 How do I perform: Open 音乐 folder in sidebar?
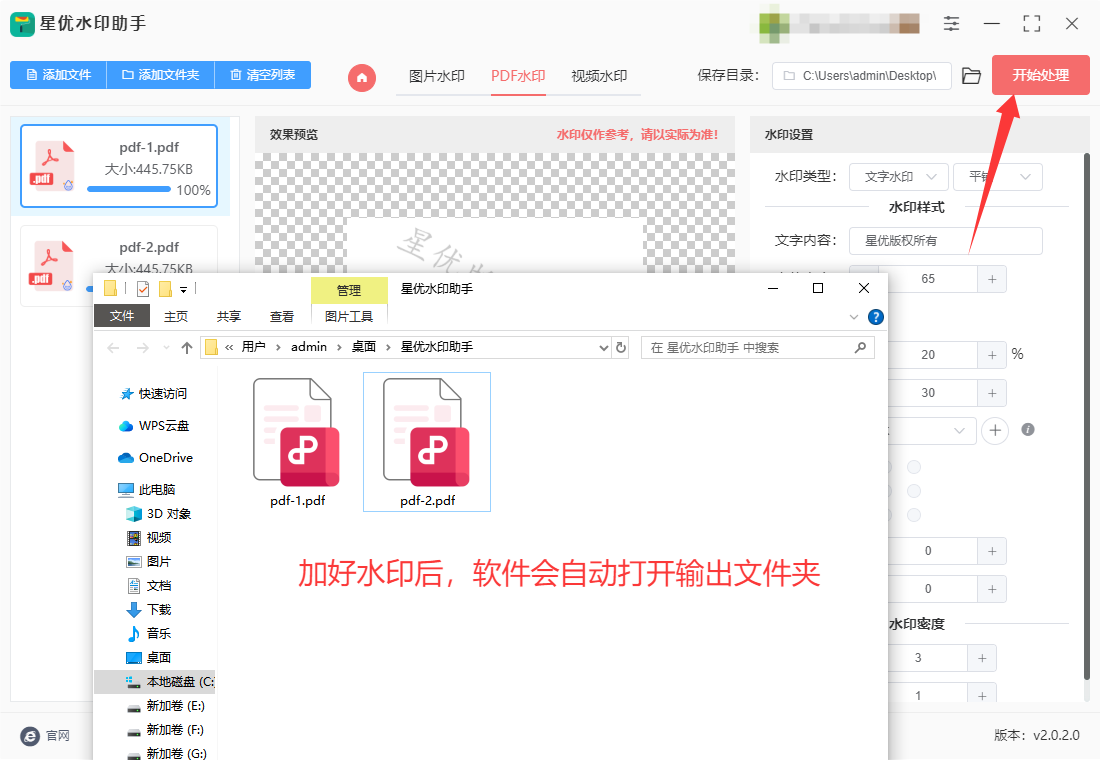click(x=149, y=633)
